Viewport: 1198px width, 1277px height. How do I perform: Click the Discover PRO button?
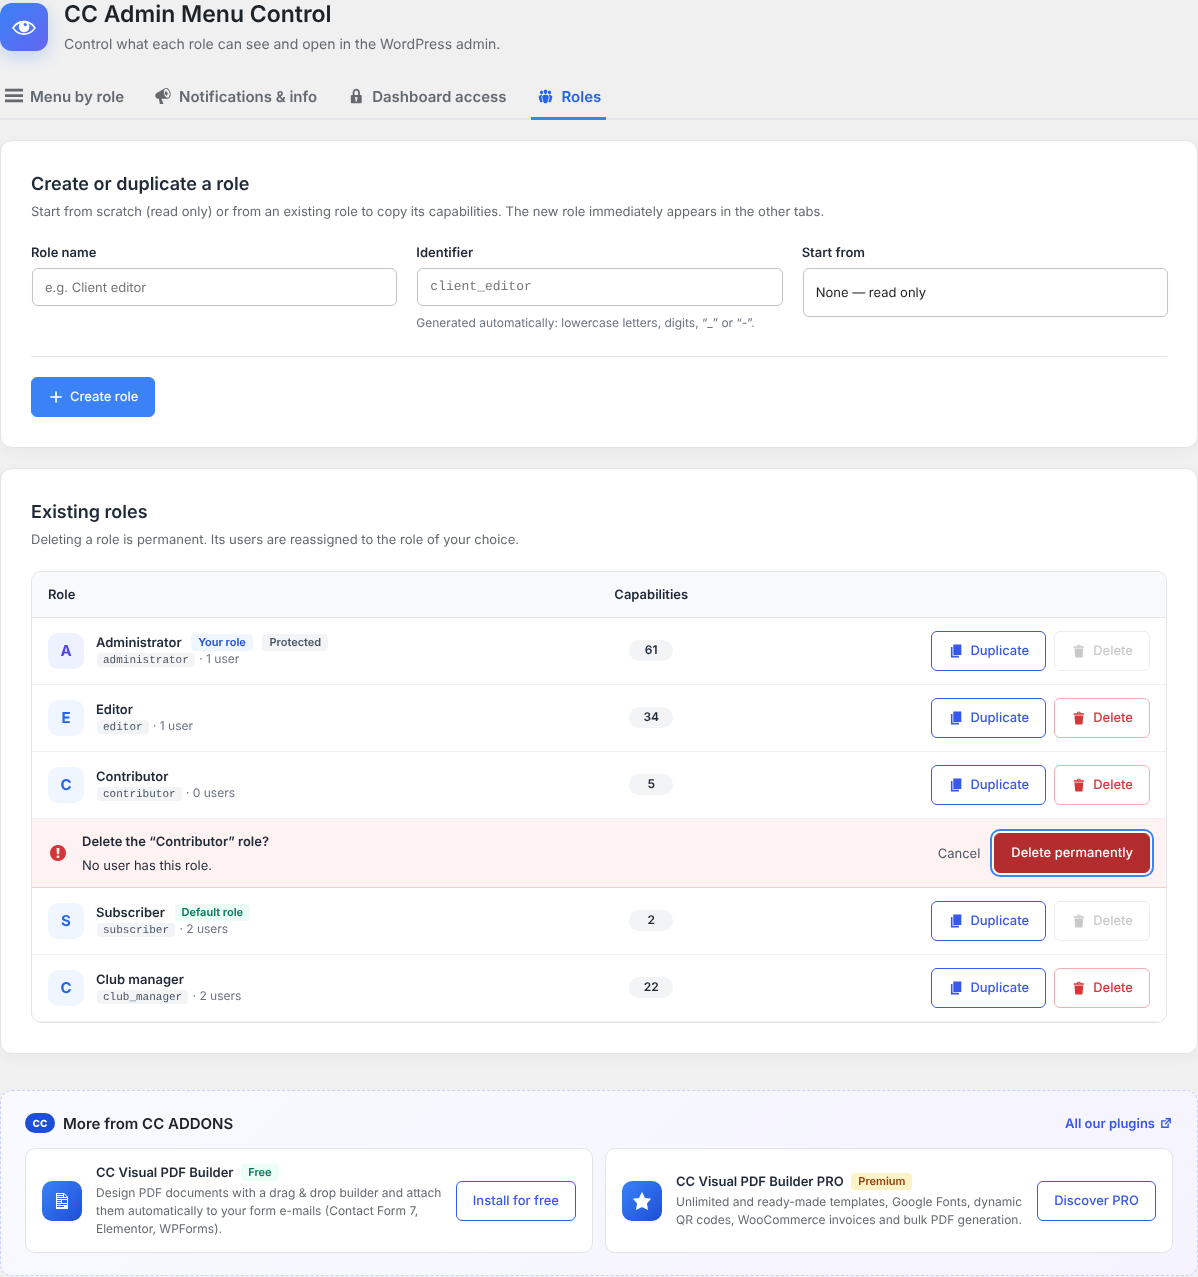1096,1201
